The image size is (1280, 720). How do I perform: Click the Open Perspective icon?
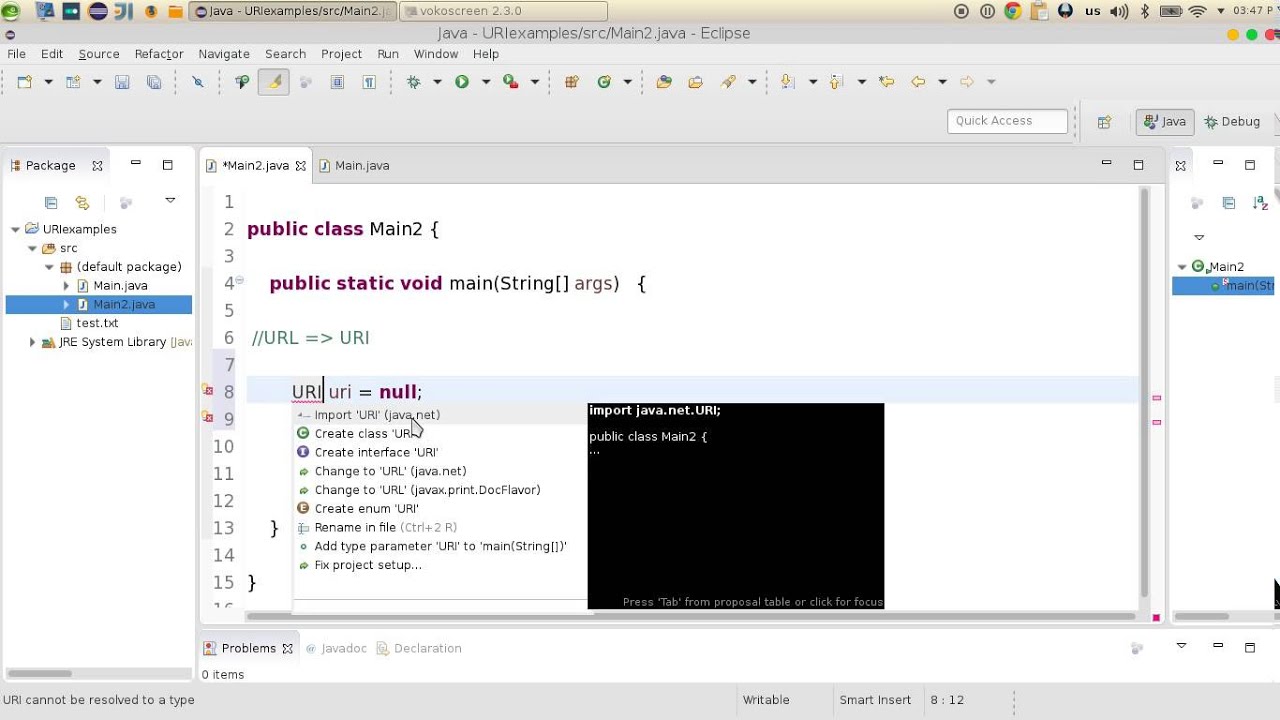[1104, 122]
